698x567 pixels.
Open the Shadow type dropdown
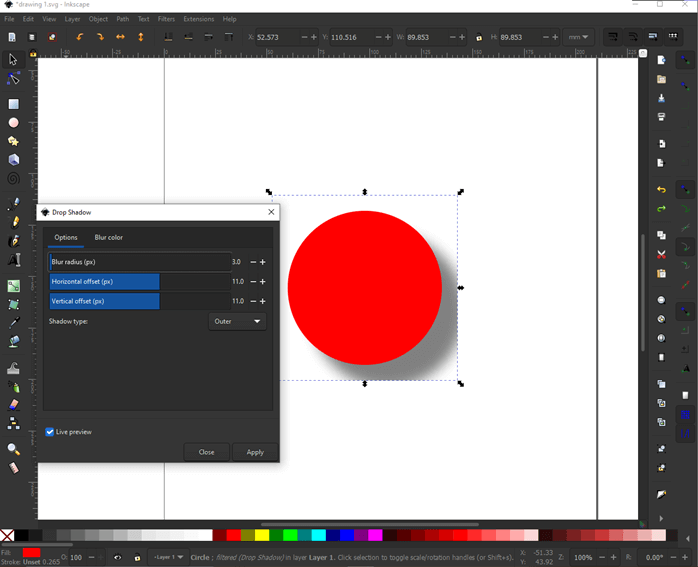pos(237,321)
